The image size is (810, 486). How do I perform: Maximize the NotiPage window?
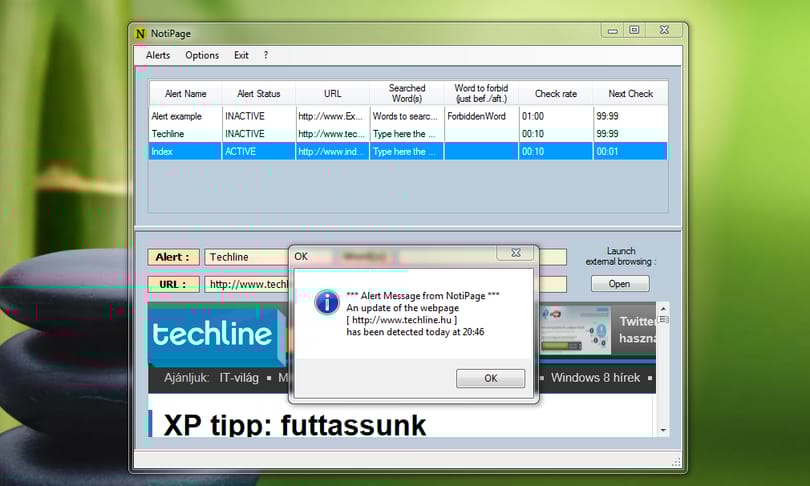point(634,30)
